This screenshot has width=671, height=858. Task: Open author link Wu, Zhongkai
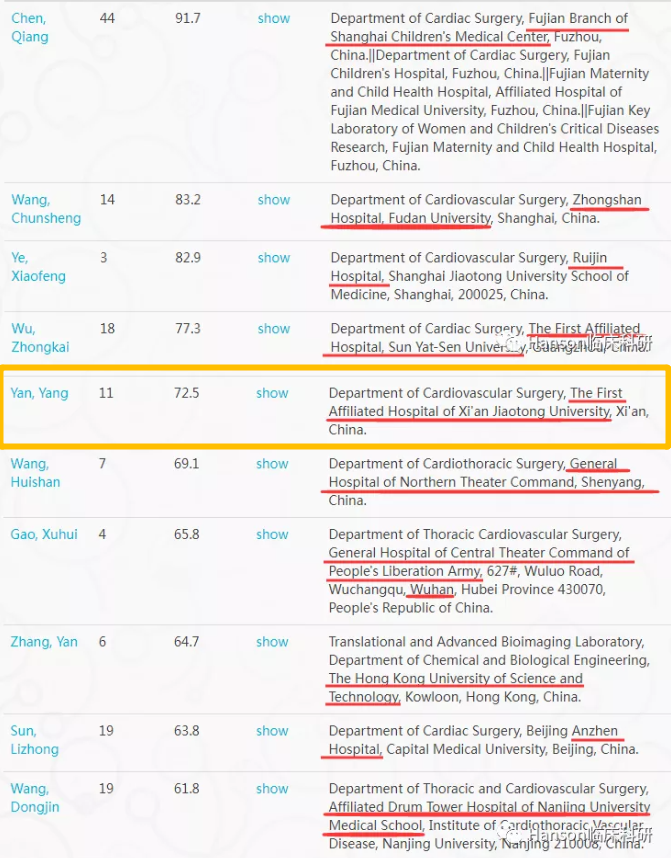click(40, 338)
